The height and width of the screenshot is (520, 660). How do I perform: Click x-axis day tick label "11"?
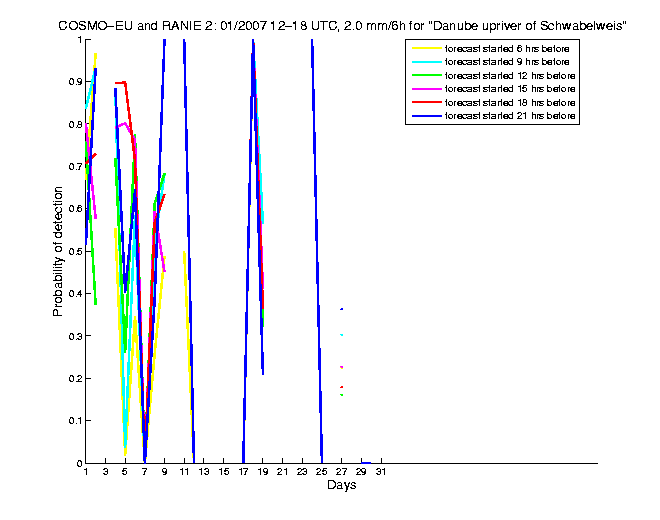click(184, 472)
